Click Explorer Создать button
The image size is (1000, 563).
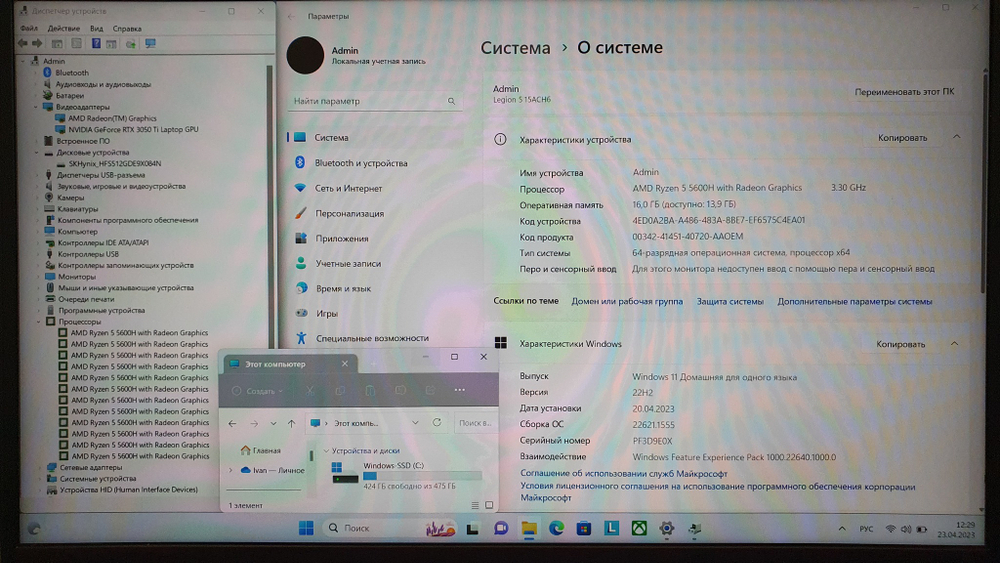[x=258, y=391]
